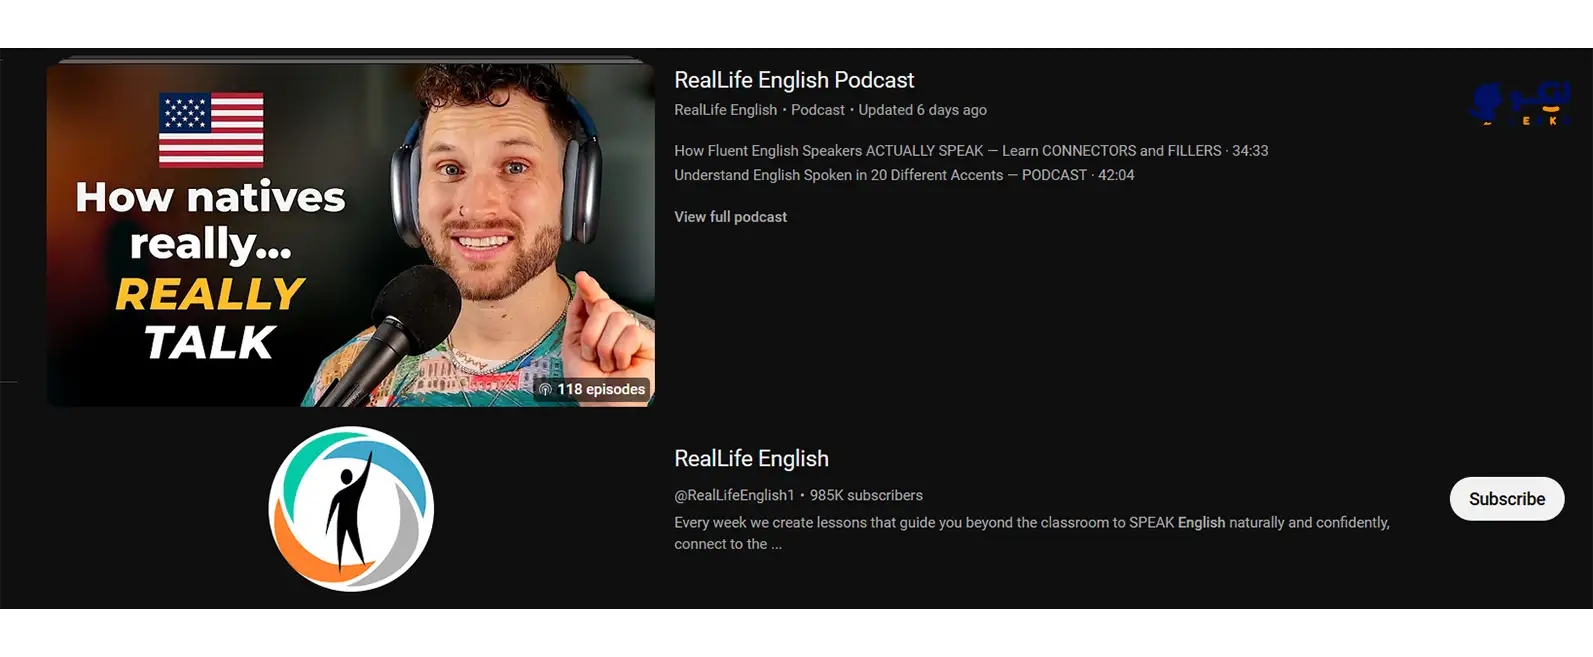Click 'Updated 6 days ago' text
This screenshot has height=657, width=1593.
coord(922,110)
